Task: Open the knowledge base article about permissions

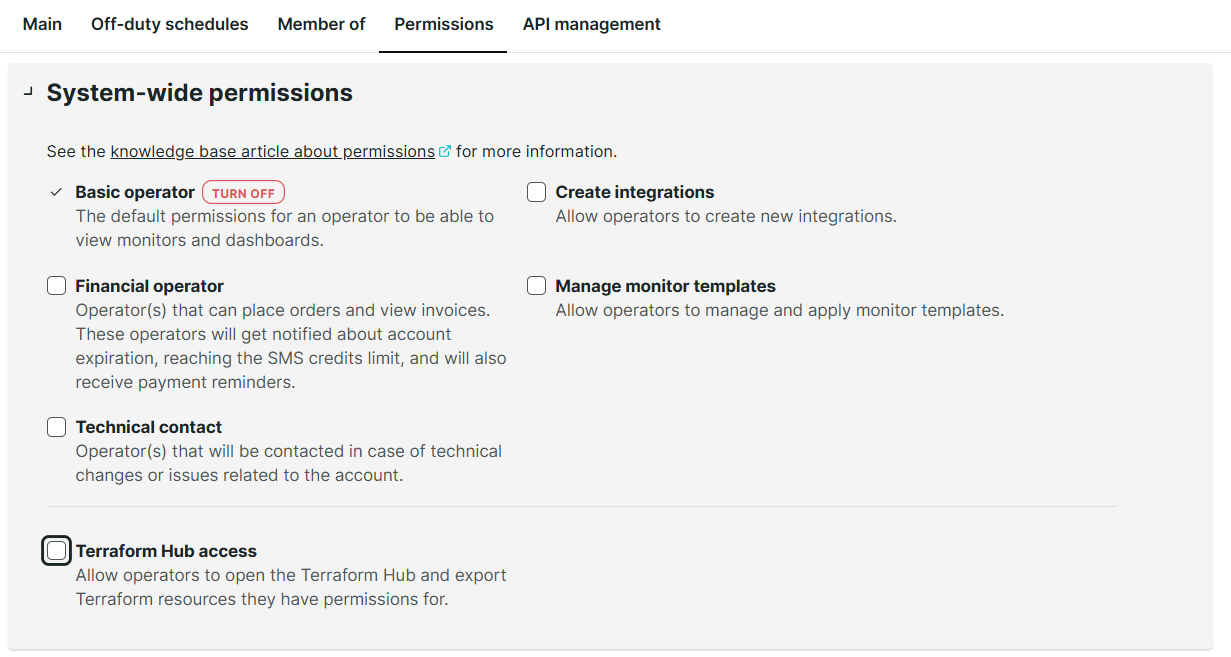Action: click(272, 152)
